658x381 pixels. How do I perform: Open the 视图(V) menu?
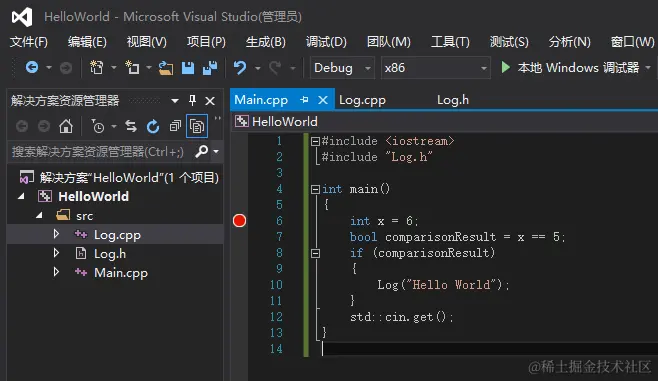(146, 42)
